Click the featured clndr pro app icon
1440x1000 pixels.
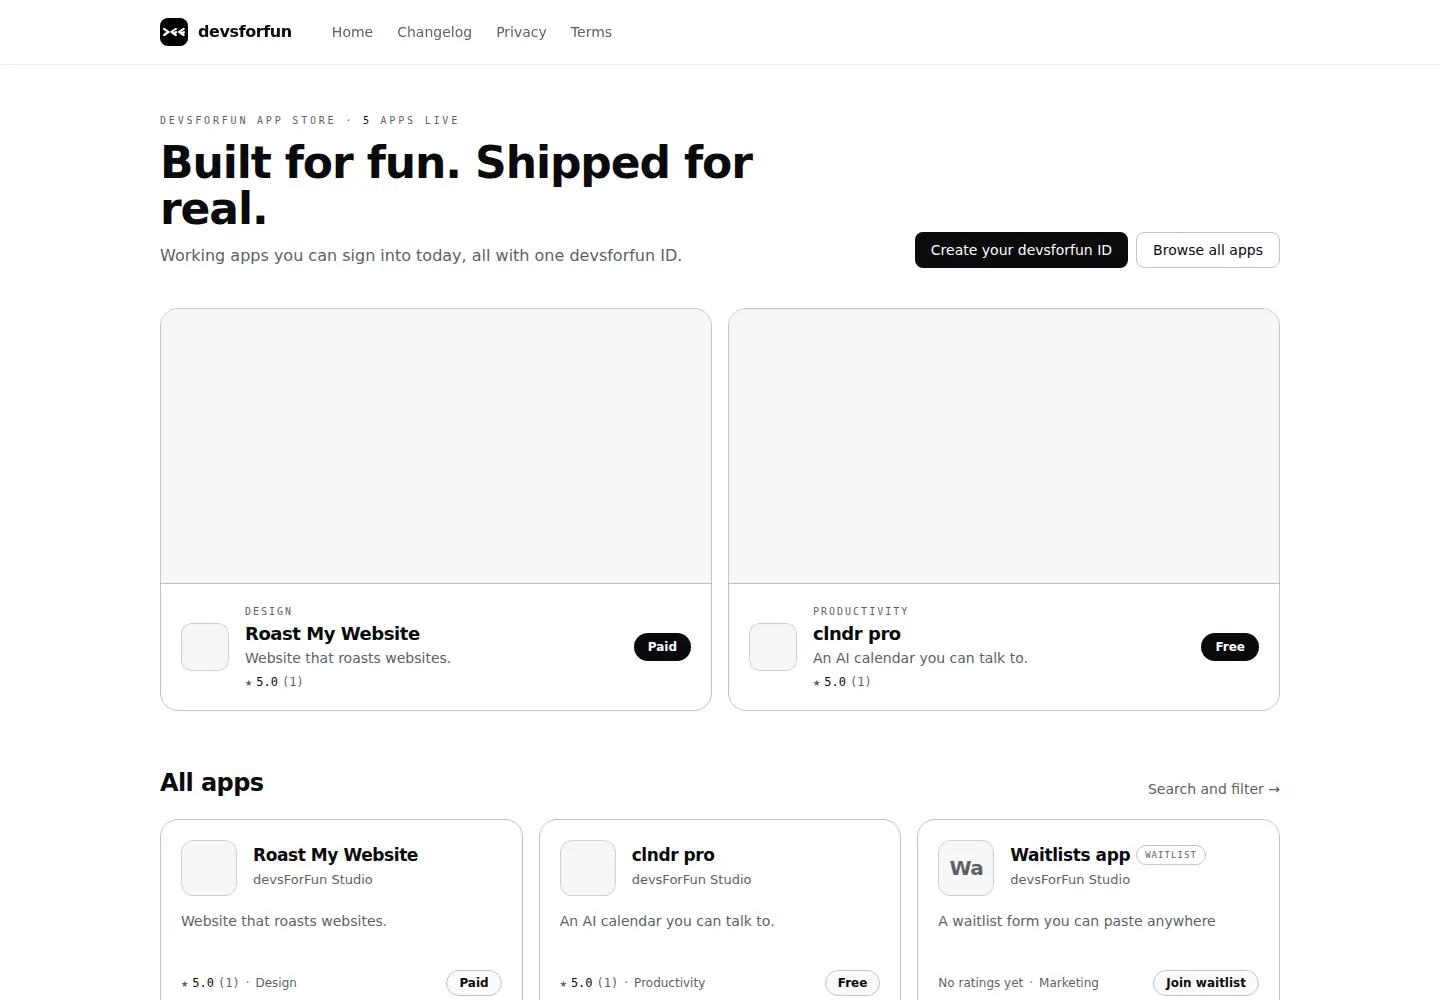773,647
